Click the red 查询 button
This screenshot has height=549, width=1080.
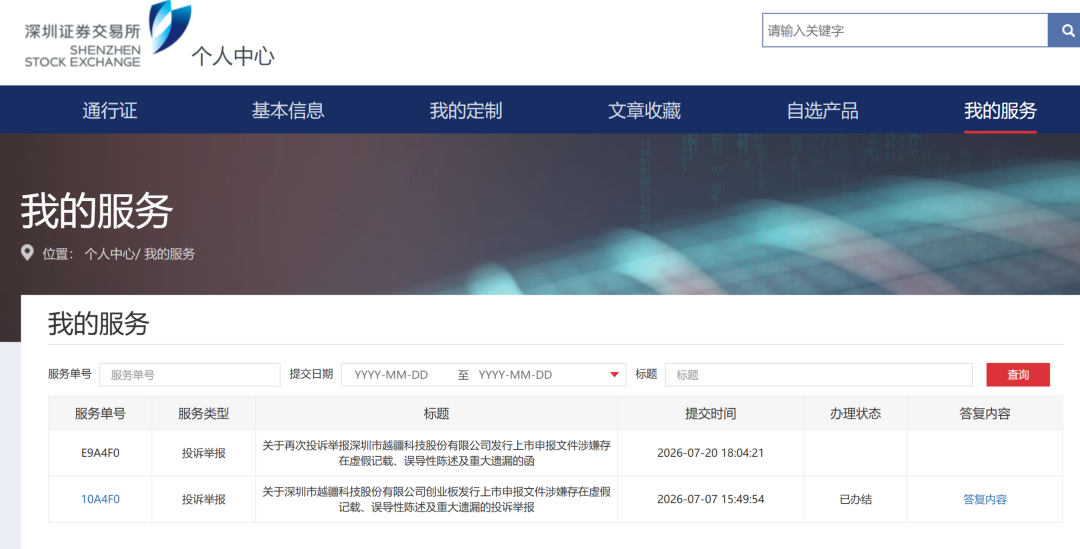pyautogui.click(x=1018, y=375)
